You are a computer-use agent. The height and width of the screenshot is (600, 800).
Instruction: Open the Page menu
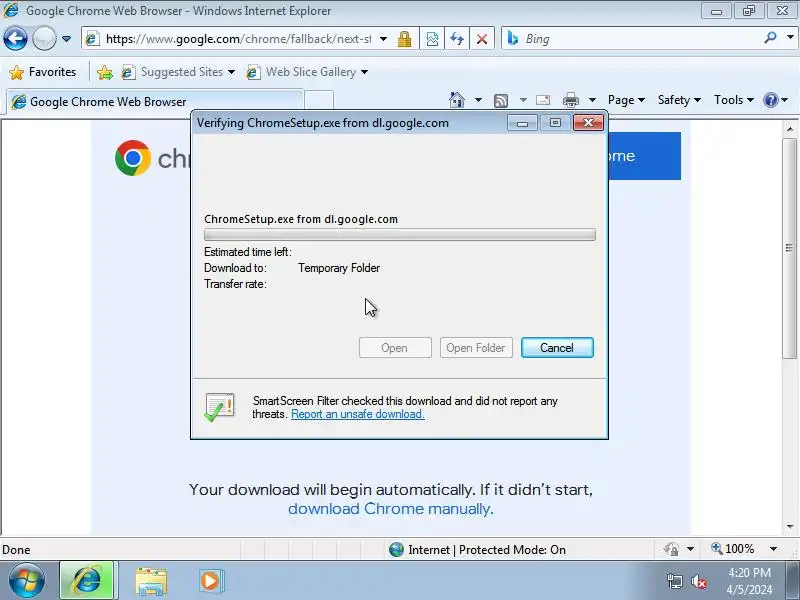coord(626,100)
